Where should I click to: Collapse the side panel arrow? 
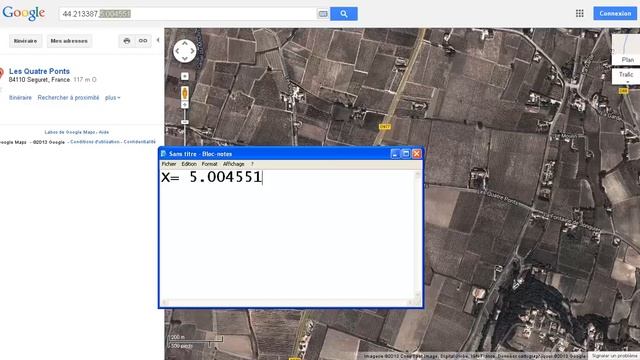pos(158,40)
